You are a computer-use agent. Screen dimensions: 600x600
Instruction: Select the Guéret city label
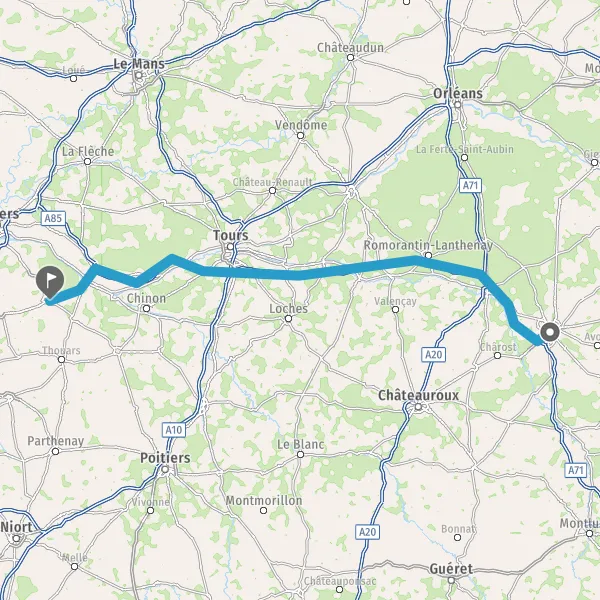click(x=451, y=569)
